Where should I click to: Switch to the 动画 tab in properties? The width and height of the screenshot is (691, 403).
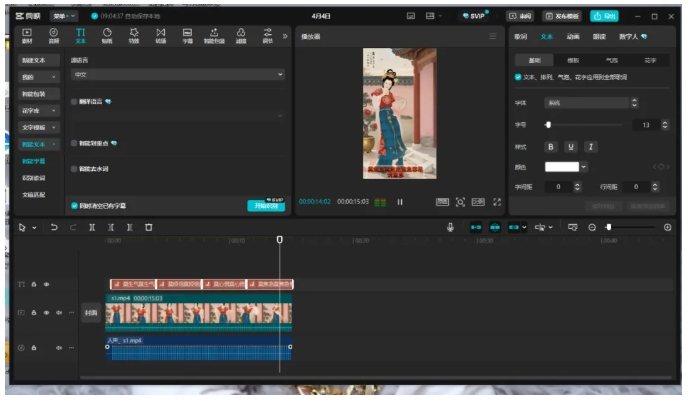pos(573,36)
